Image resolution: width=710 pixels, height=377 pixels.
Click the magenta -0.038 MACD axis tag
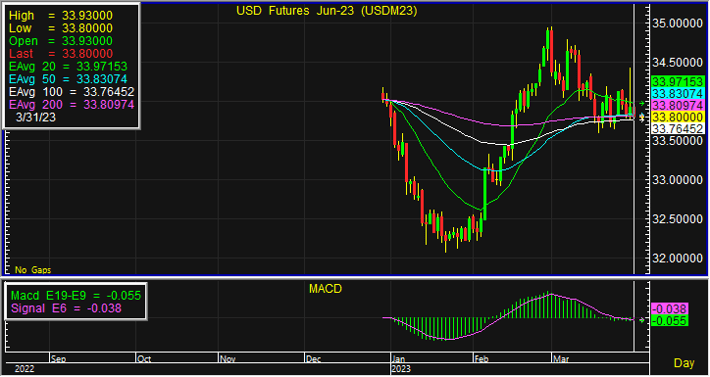[669, 309]
